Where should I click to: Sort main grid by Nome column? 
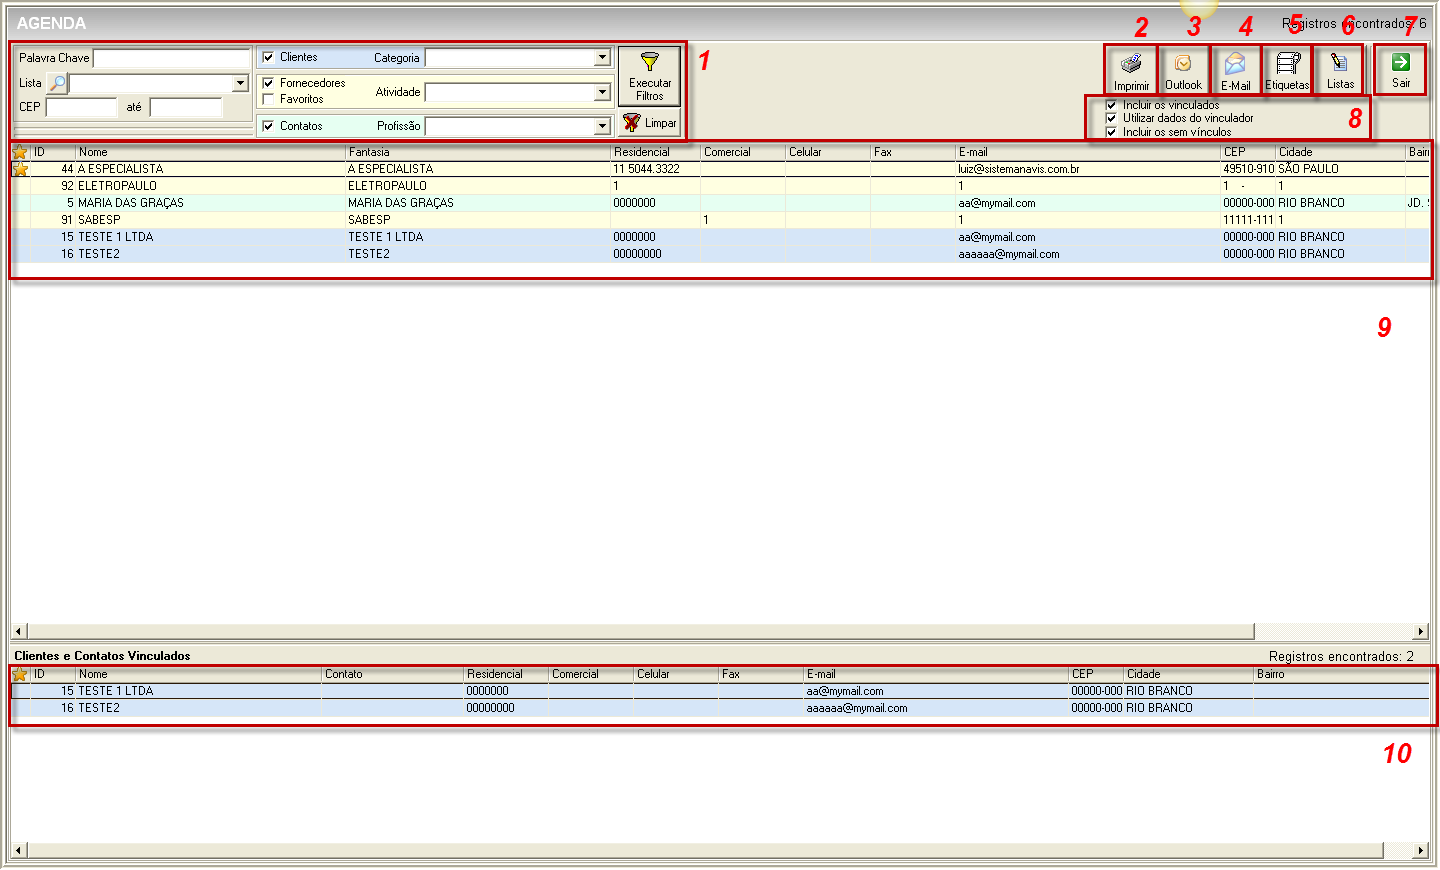210,152
